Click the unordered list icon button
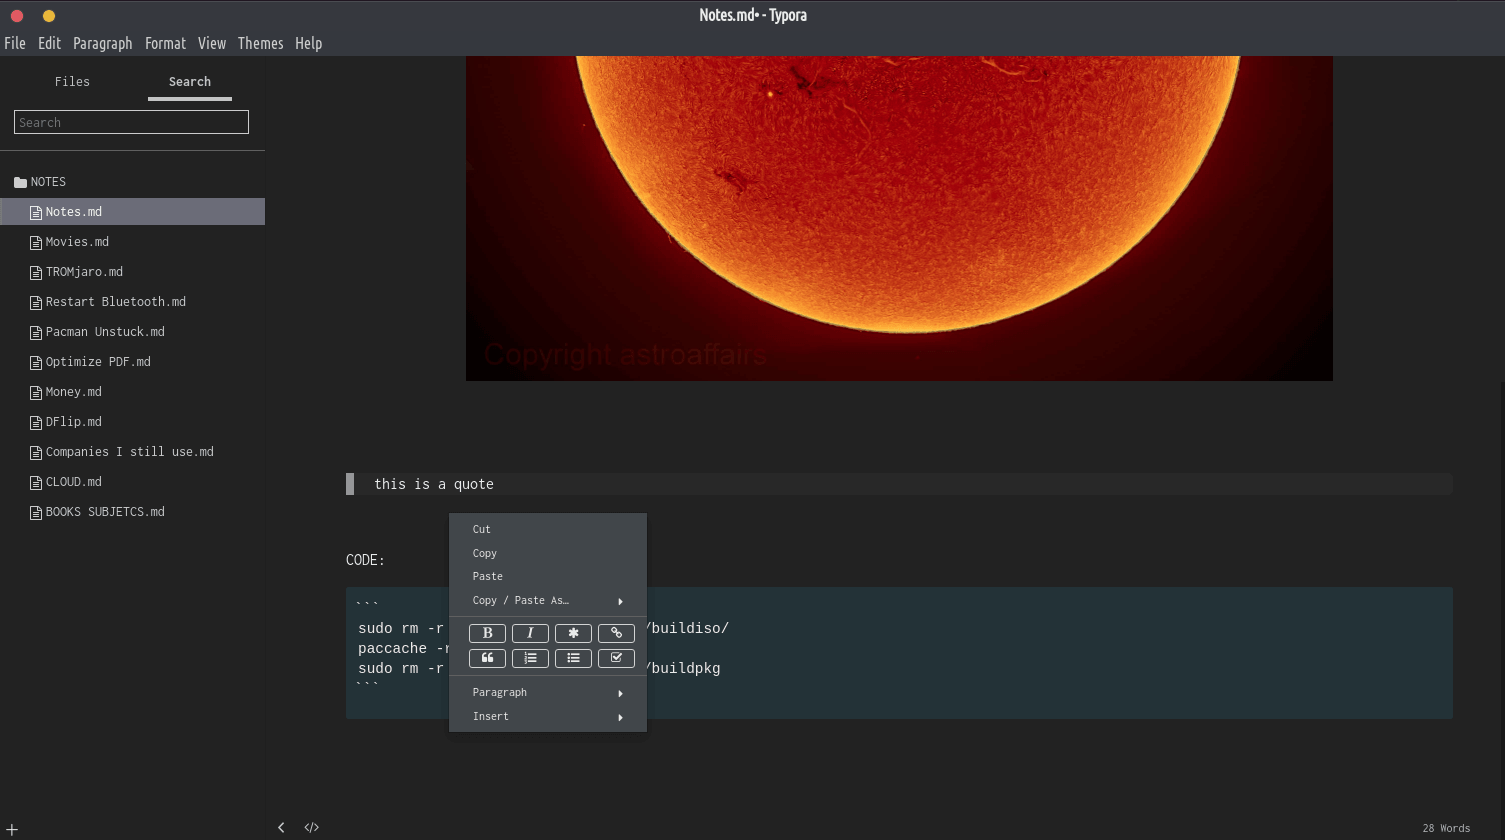This screenshot has width=1505, height=840. click(x=573, y=658)
